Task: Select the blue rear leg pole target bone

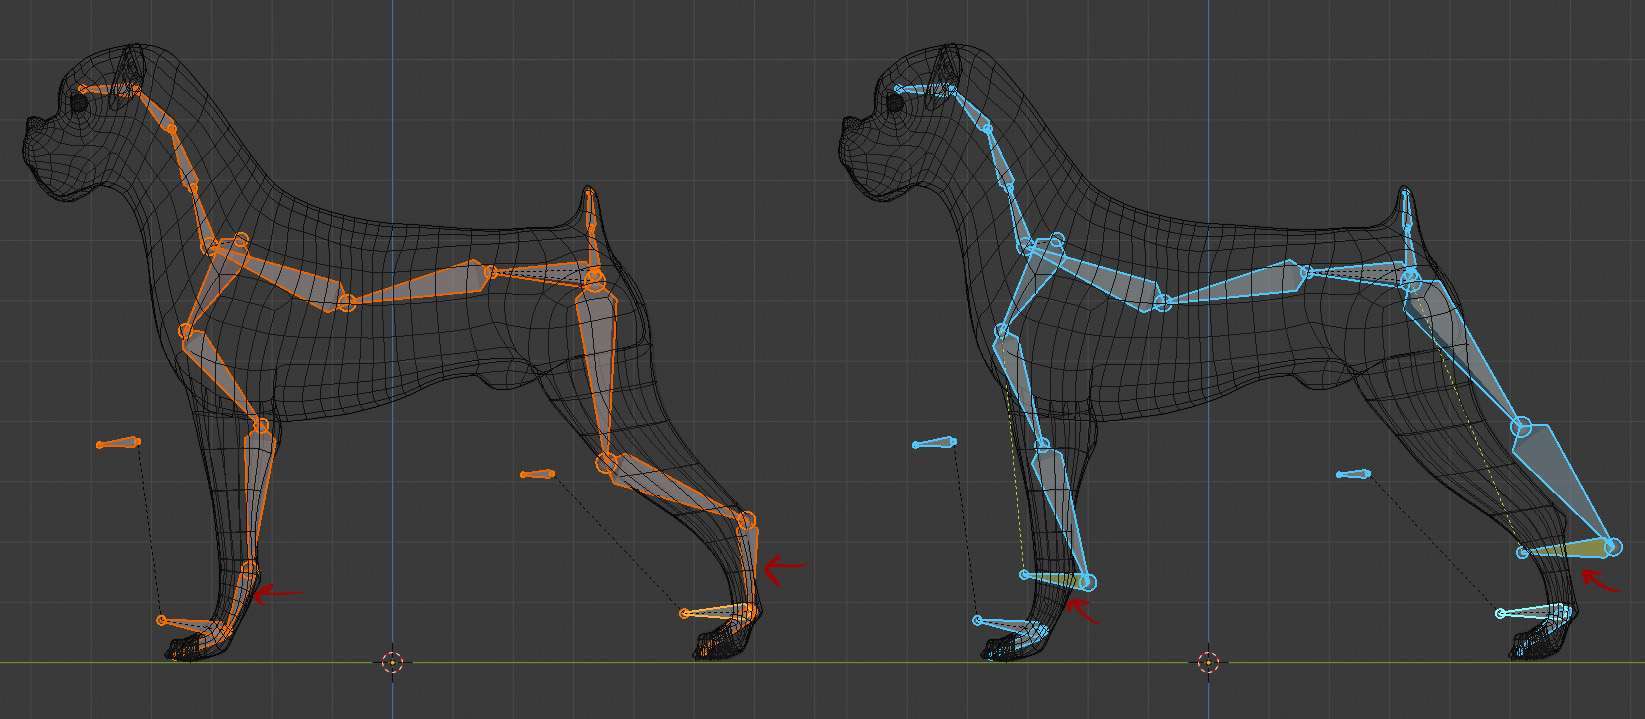Action: point(1353,474)
